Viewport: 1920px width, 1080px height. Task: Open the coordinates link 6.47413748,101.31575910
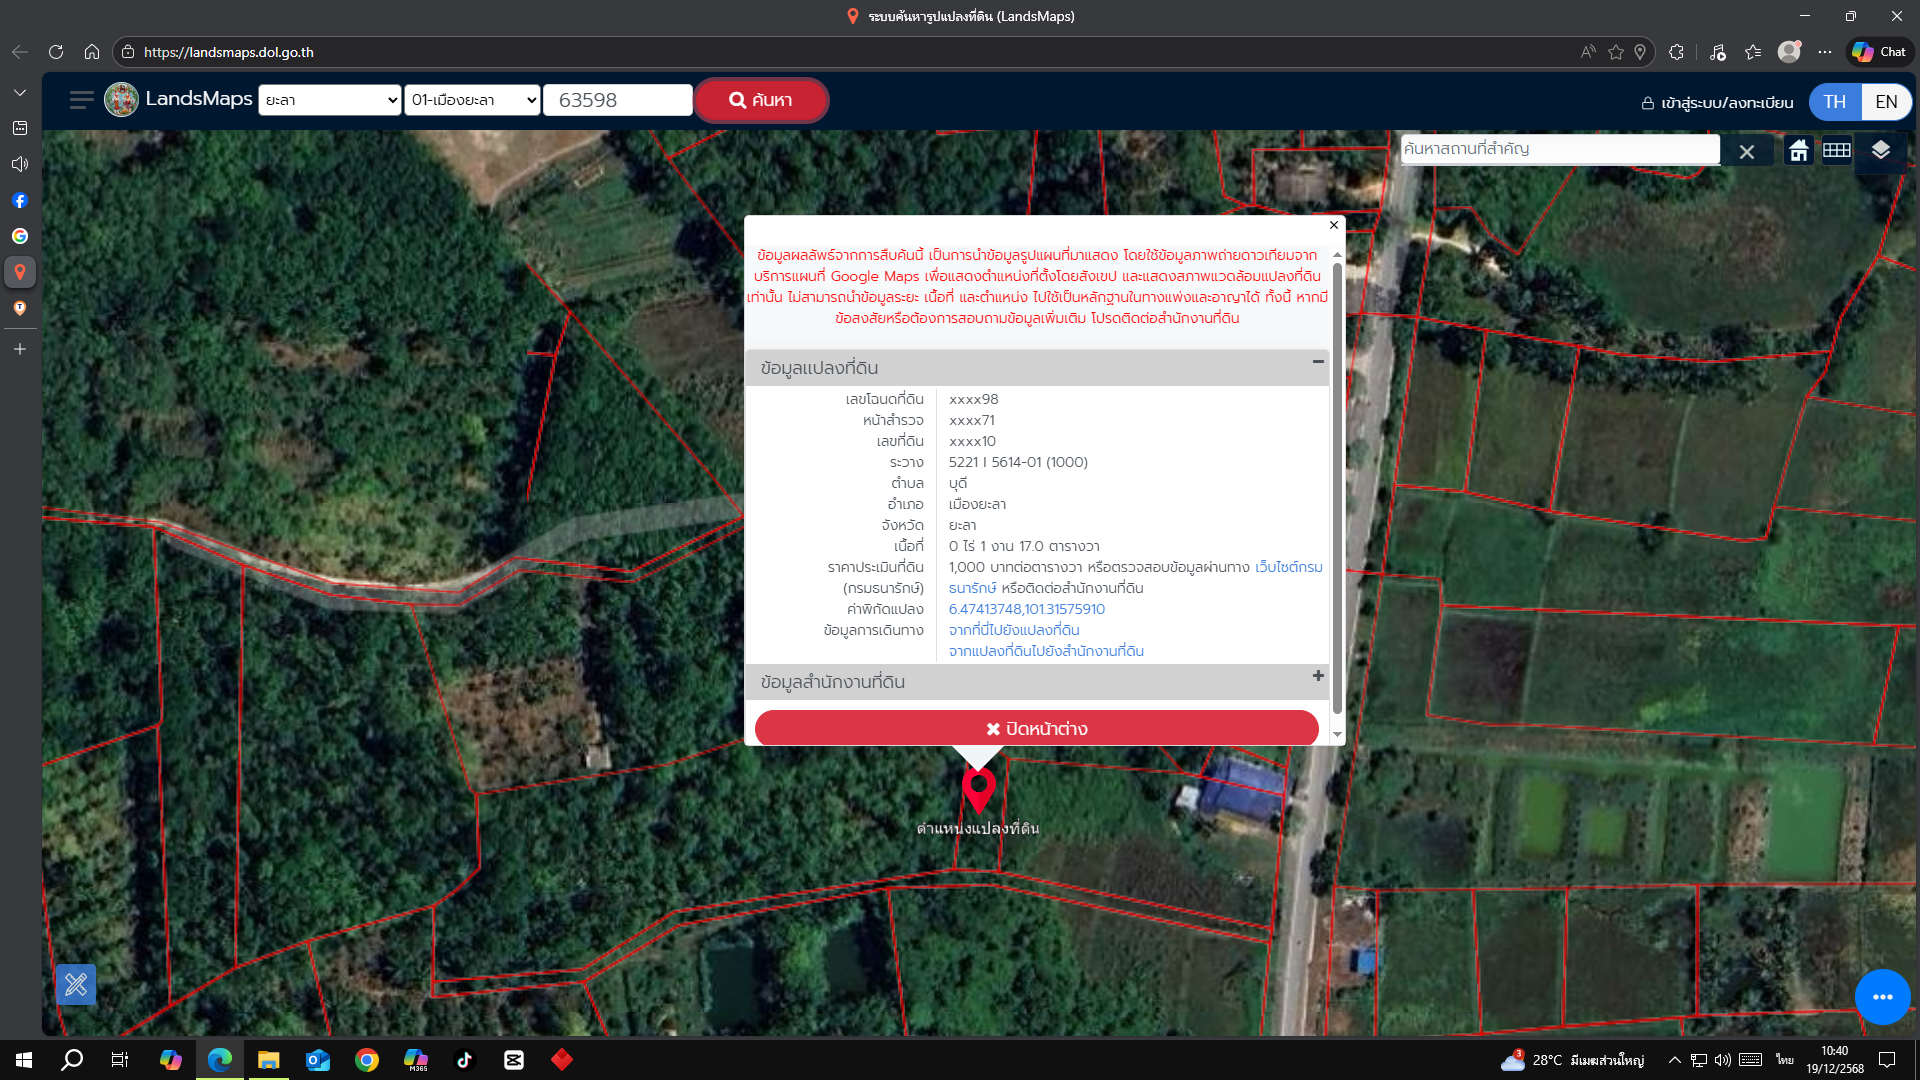[1027, 609]
